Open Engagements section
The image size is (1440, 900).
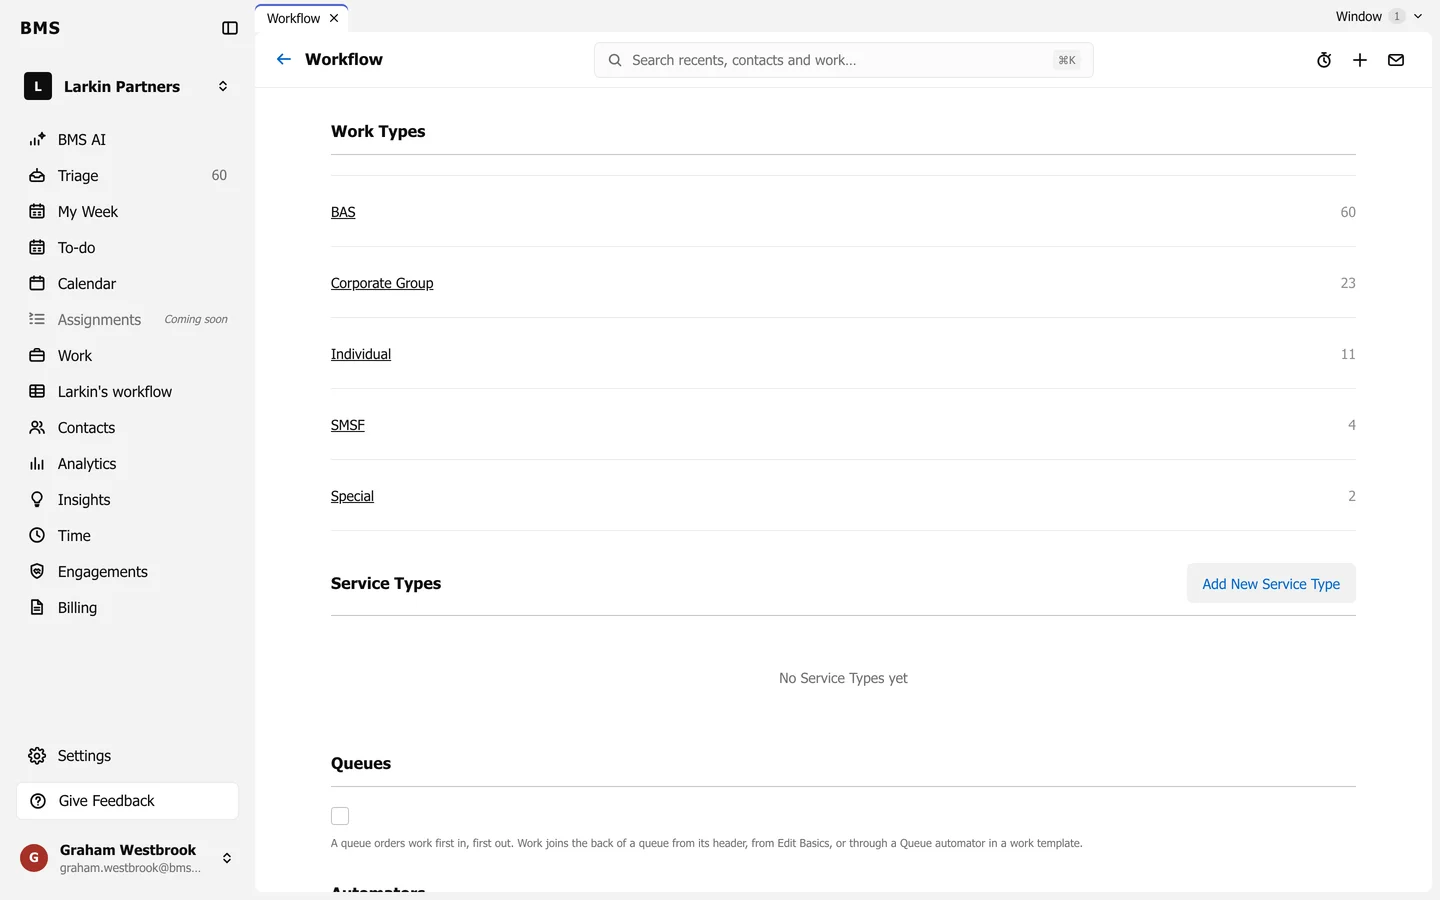(127, 571)
